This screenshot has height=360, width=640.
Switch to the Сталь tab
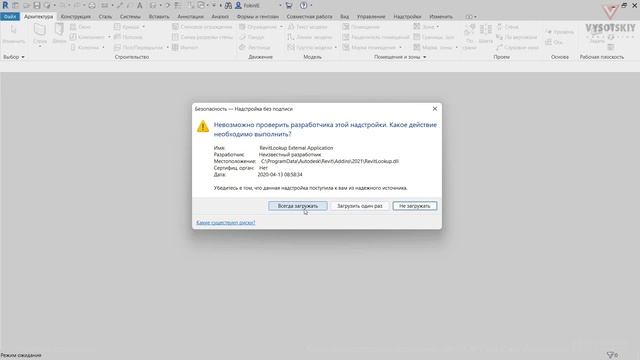(x=105, y=17)
